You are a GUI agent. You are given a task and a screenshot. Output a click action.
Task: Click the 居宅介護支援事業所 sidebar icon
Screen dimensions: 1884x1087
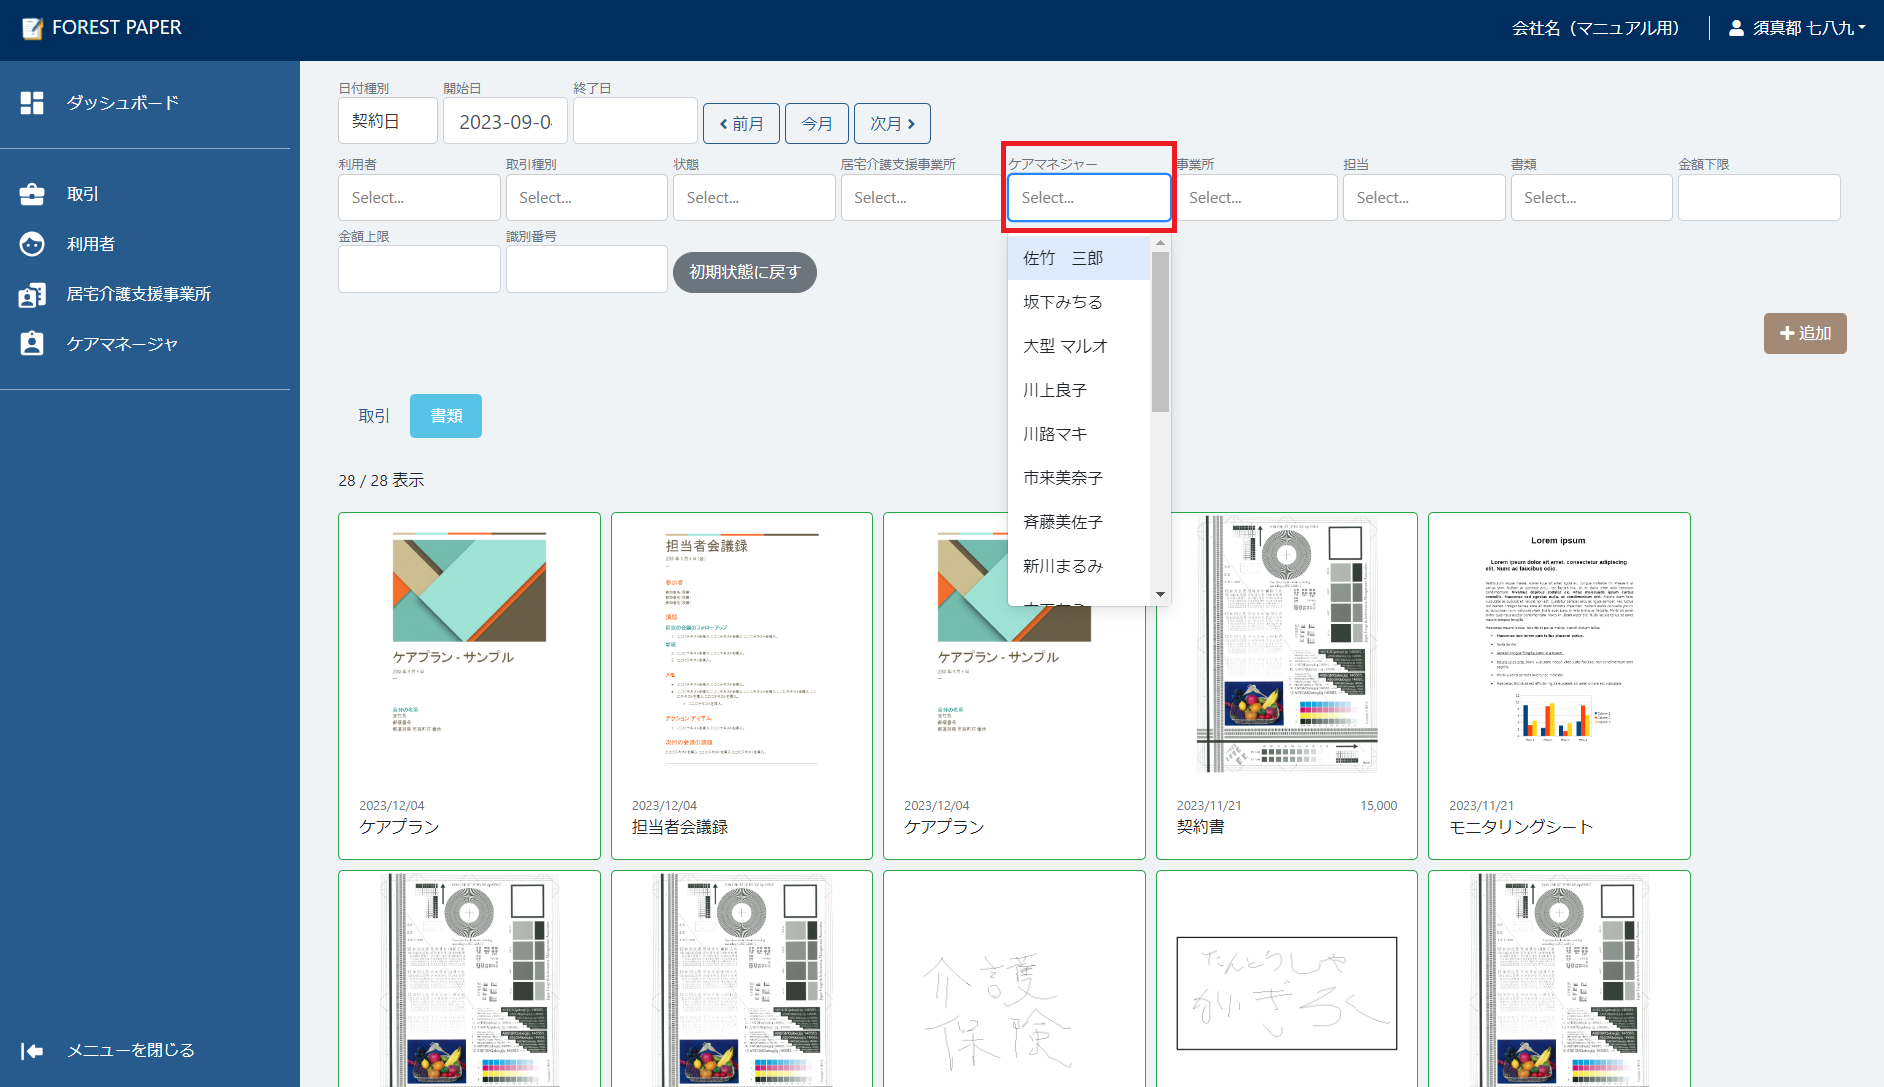(x=32, y=294)
